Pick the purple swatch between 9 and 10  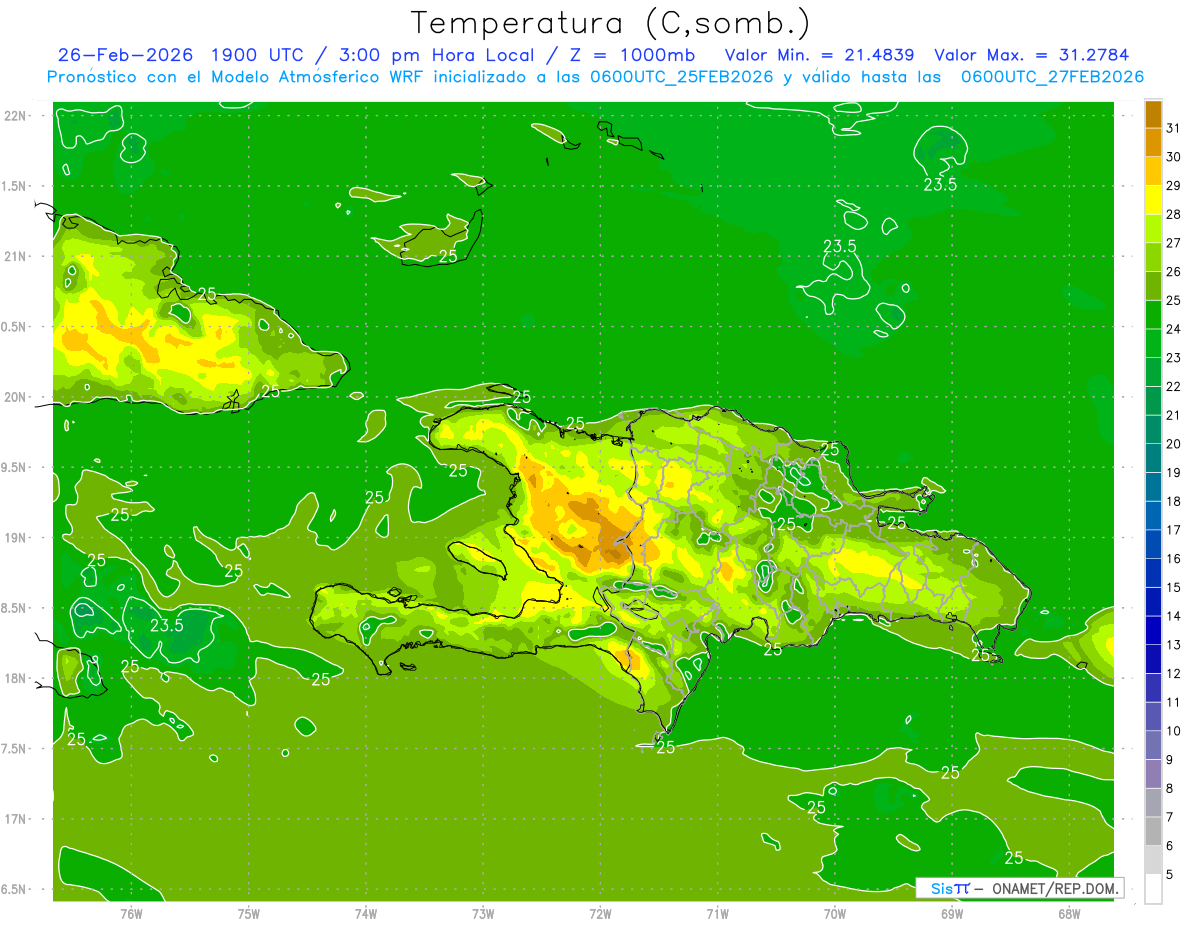(x=1153, y=745)
